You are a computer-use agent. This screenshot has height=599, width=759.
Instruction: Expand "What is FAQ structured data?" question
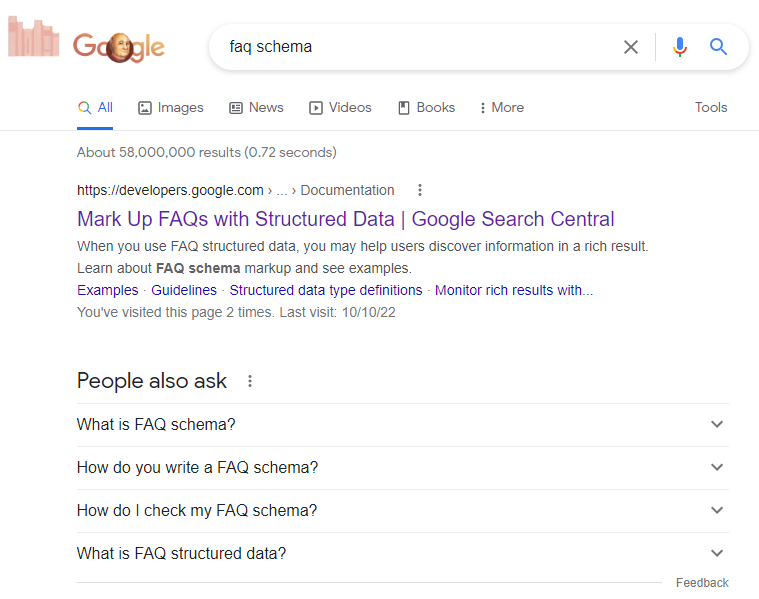[716, 553]
